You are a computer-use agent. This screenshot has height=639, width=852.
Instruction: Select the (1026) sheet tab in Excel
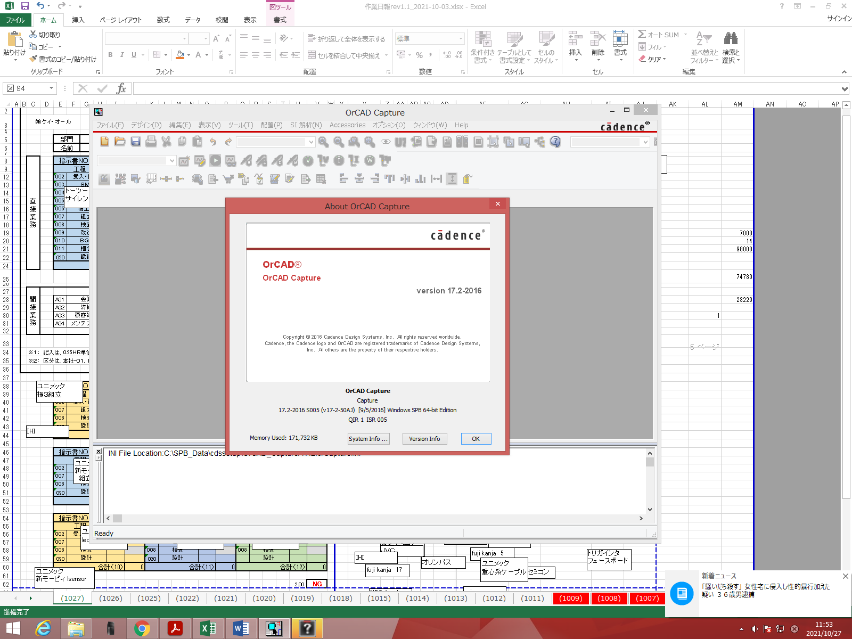[110, 598]
